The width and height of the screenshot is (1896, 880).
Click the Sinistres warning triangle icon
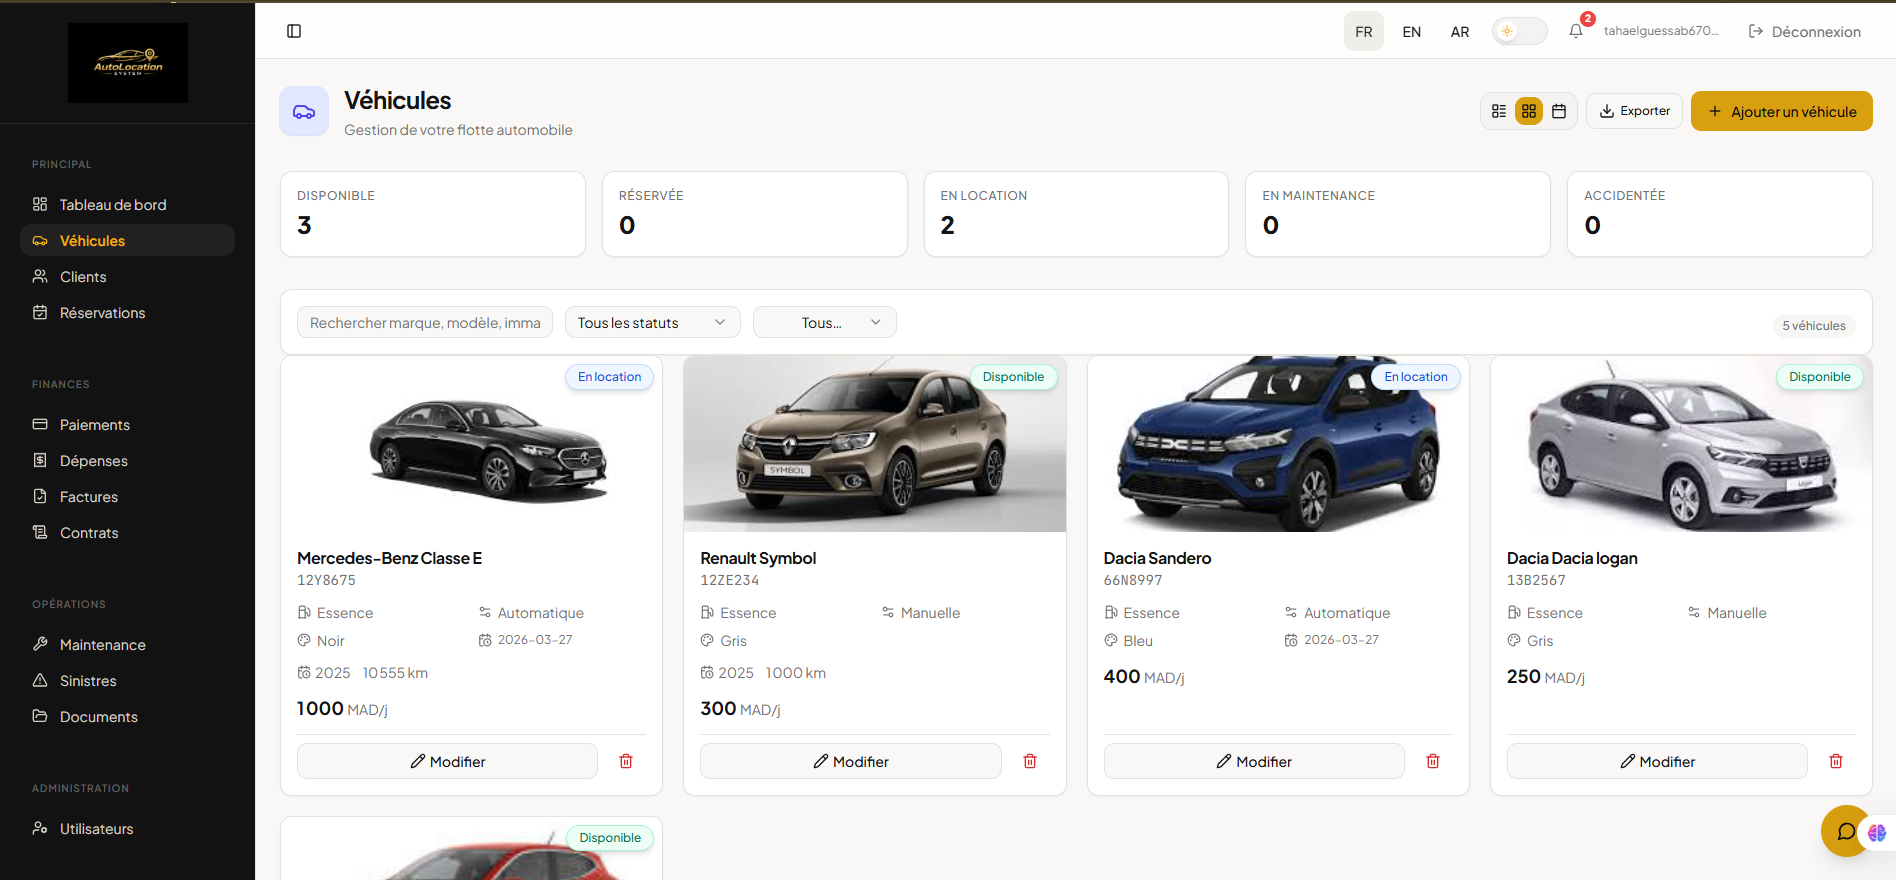coord(40,680)
